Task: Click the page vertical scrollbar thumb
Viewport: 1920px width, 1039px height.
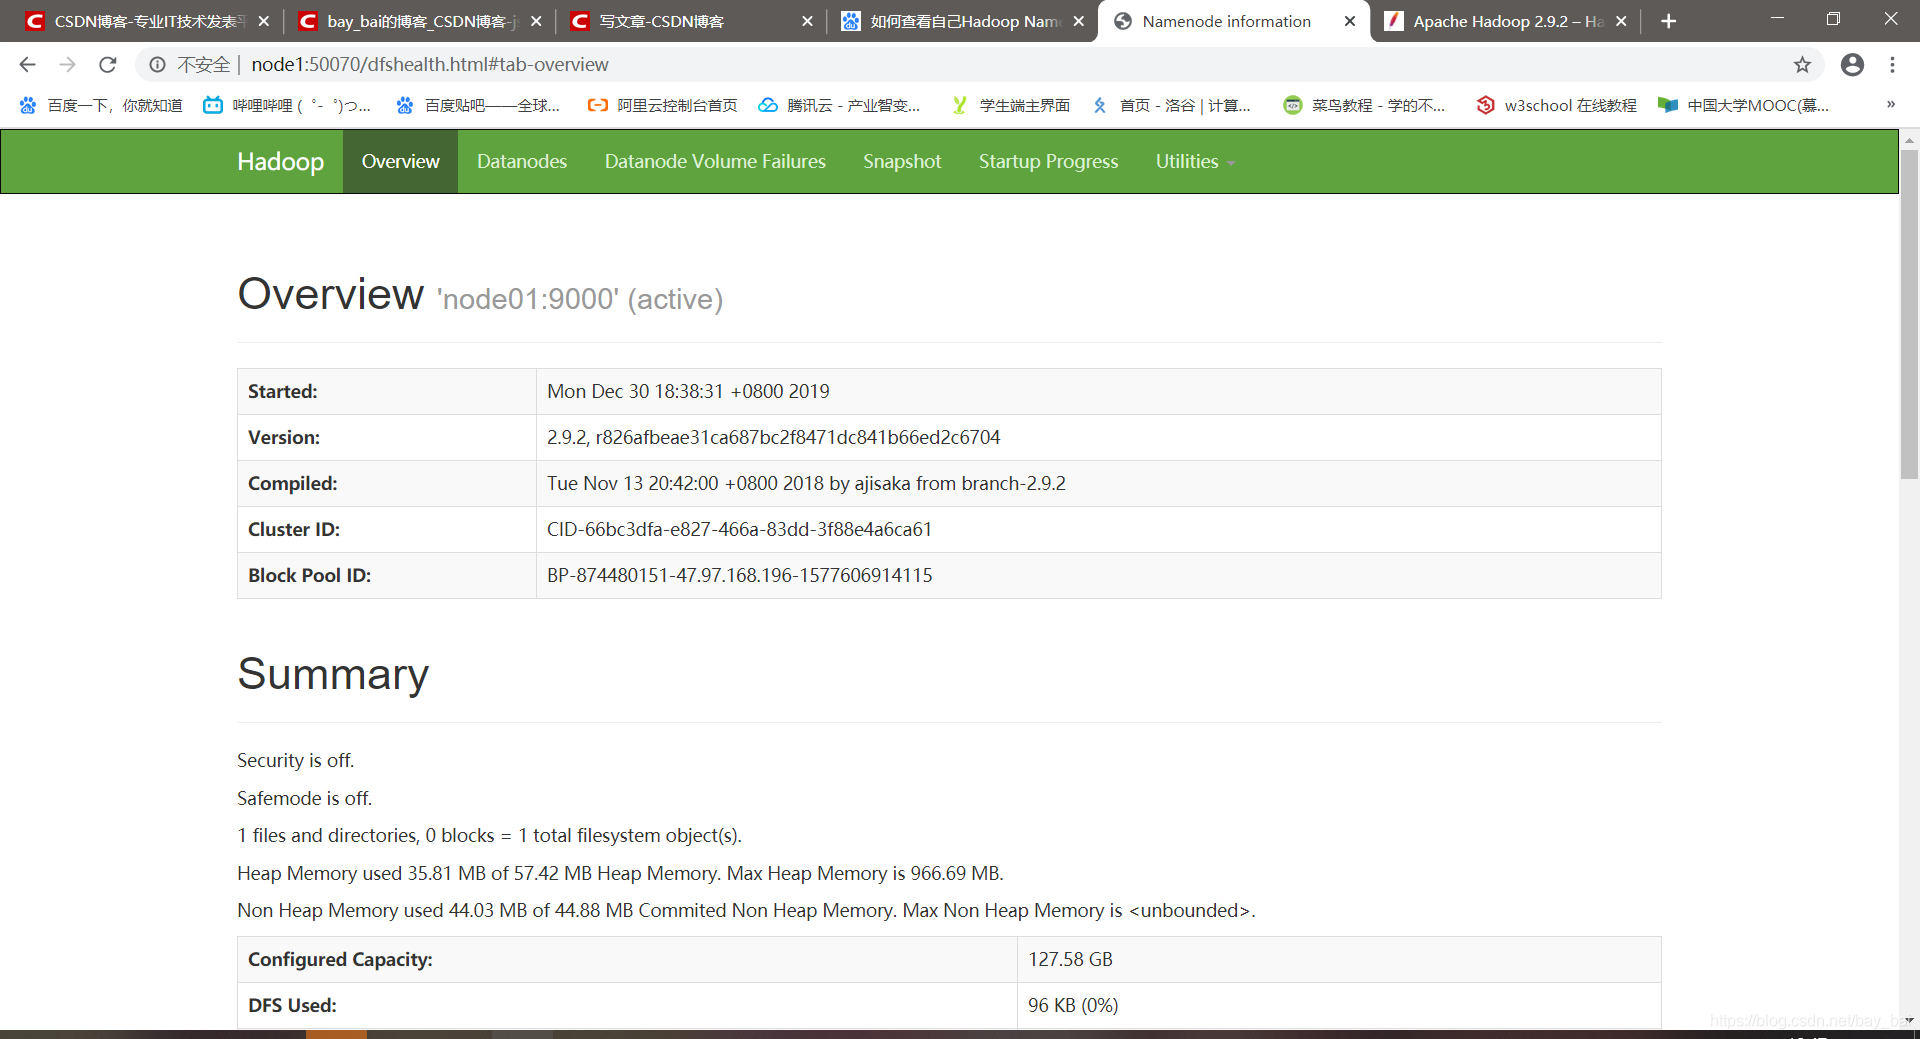Action: click(x=1909, y=315)
